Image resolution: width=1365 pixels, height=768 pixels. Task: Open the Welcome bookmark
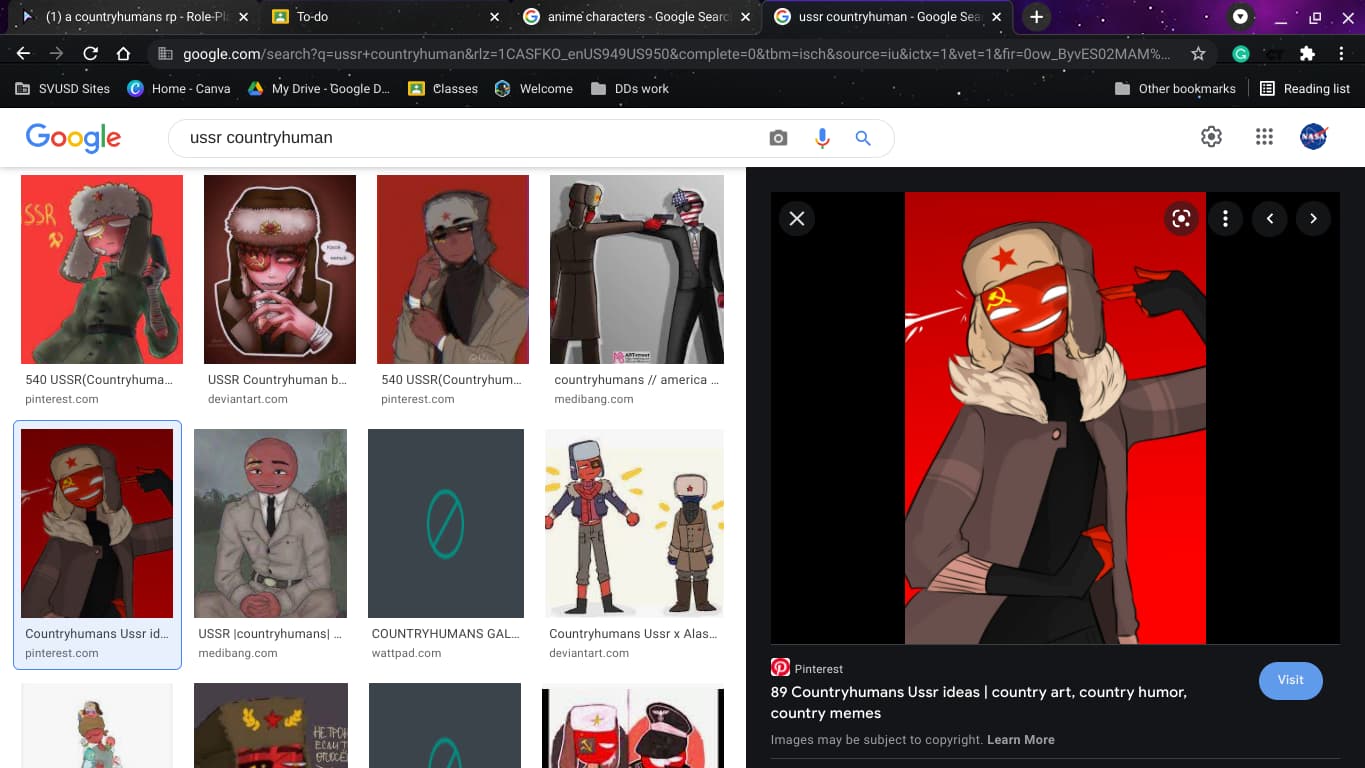point(534,88)
